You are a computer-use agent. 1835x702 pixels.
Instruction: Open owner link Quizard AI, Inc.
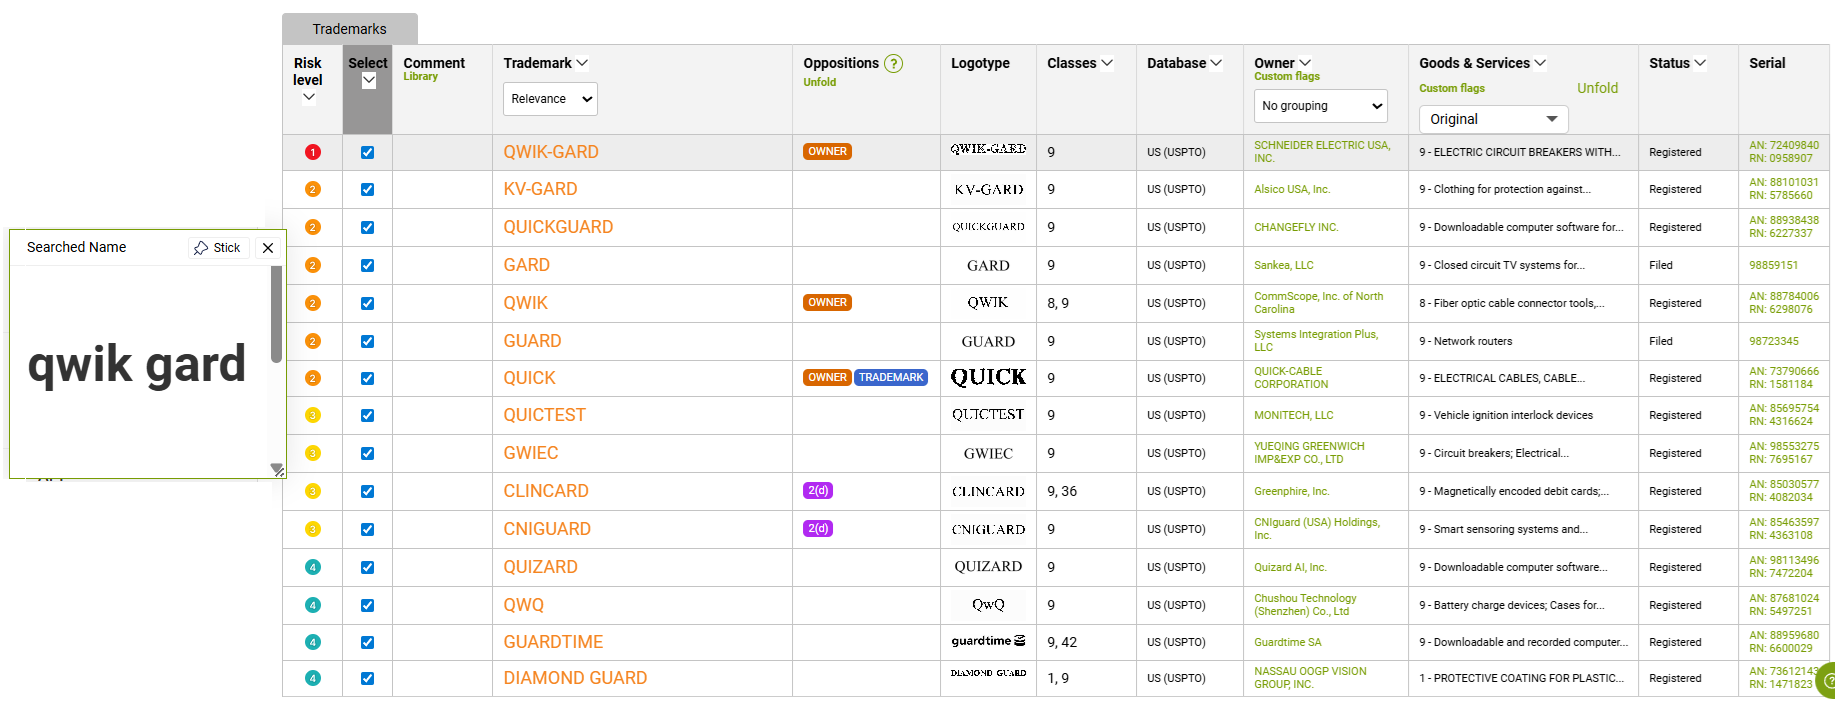point(1290,567)
